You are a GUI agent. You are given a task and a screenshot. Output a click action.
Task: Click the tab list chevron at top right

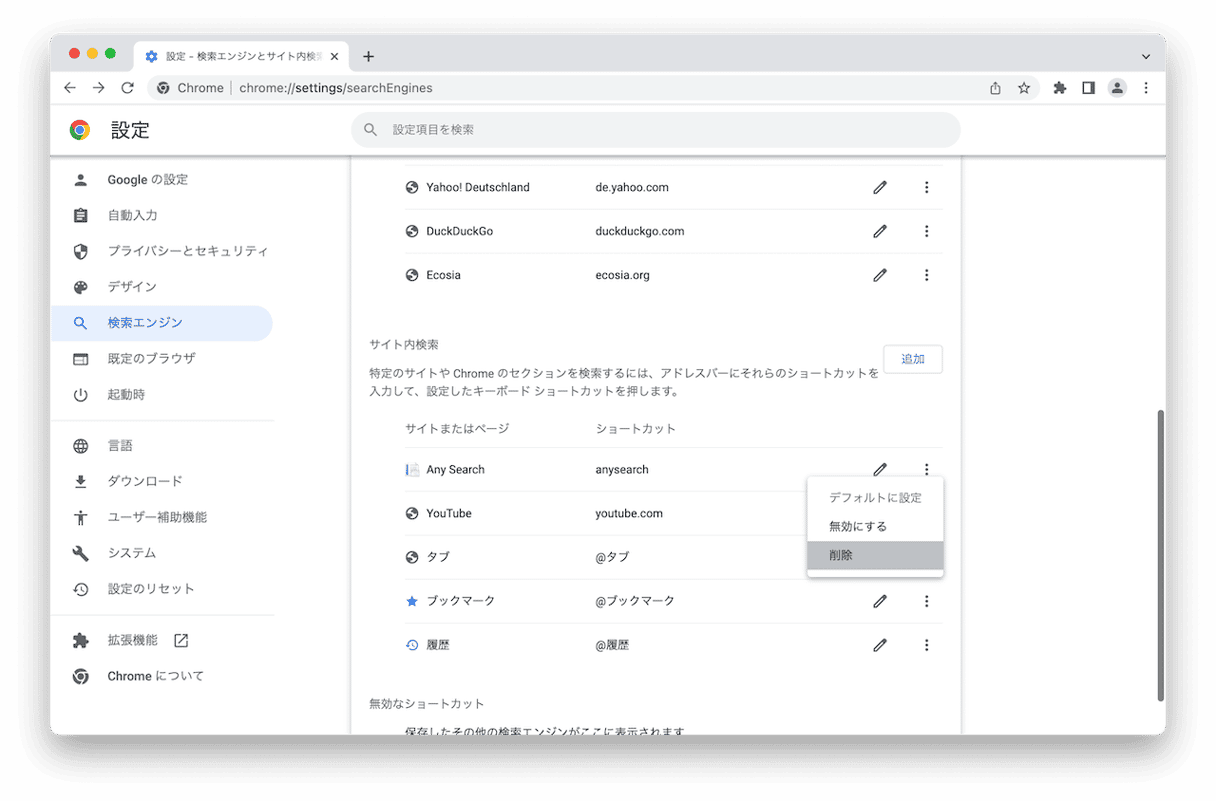pos(1145,56)
